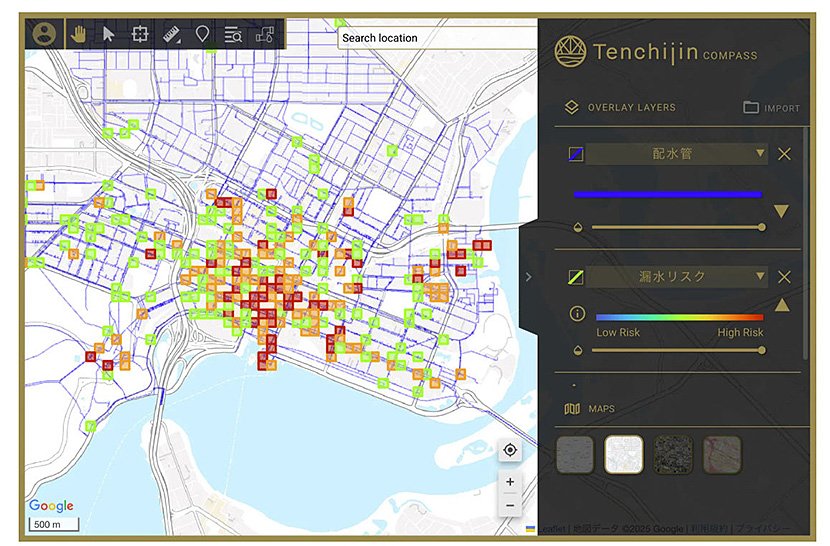Viewport: 830px width, 546px height.
Task: Click the Import folder icon
Action: [751, 108]
